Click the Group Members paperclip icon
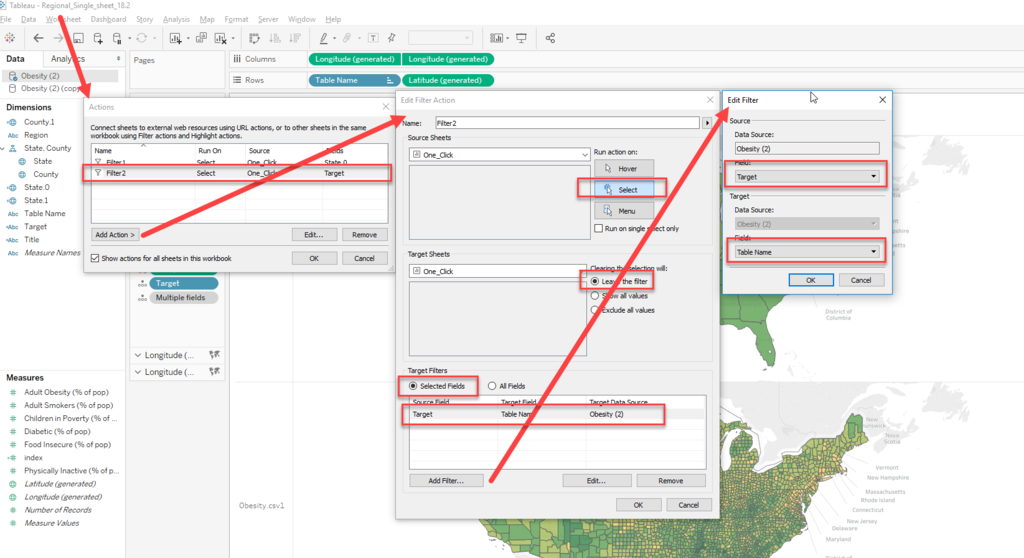Viewport: 1024px width, 558px height. (x=347, y=38)
